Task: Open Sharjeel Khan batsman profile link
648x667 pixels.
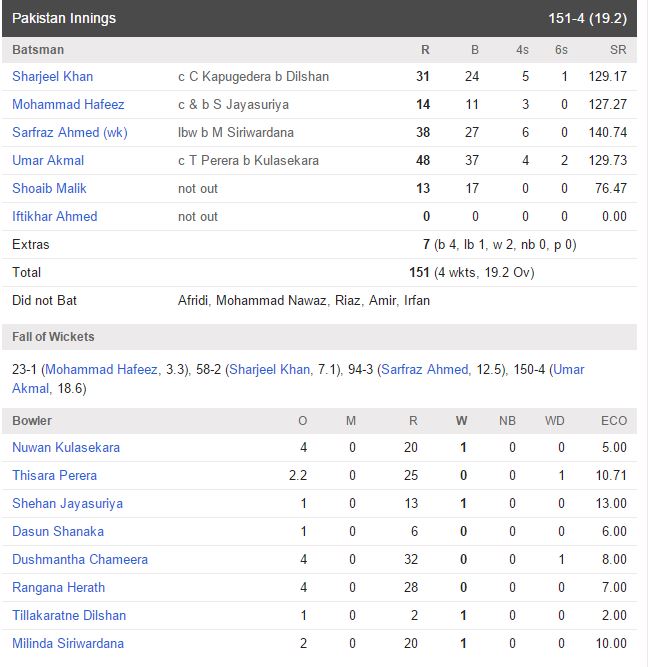Action: [x=52, y=77]
